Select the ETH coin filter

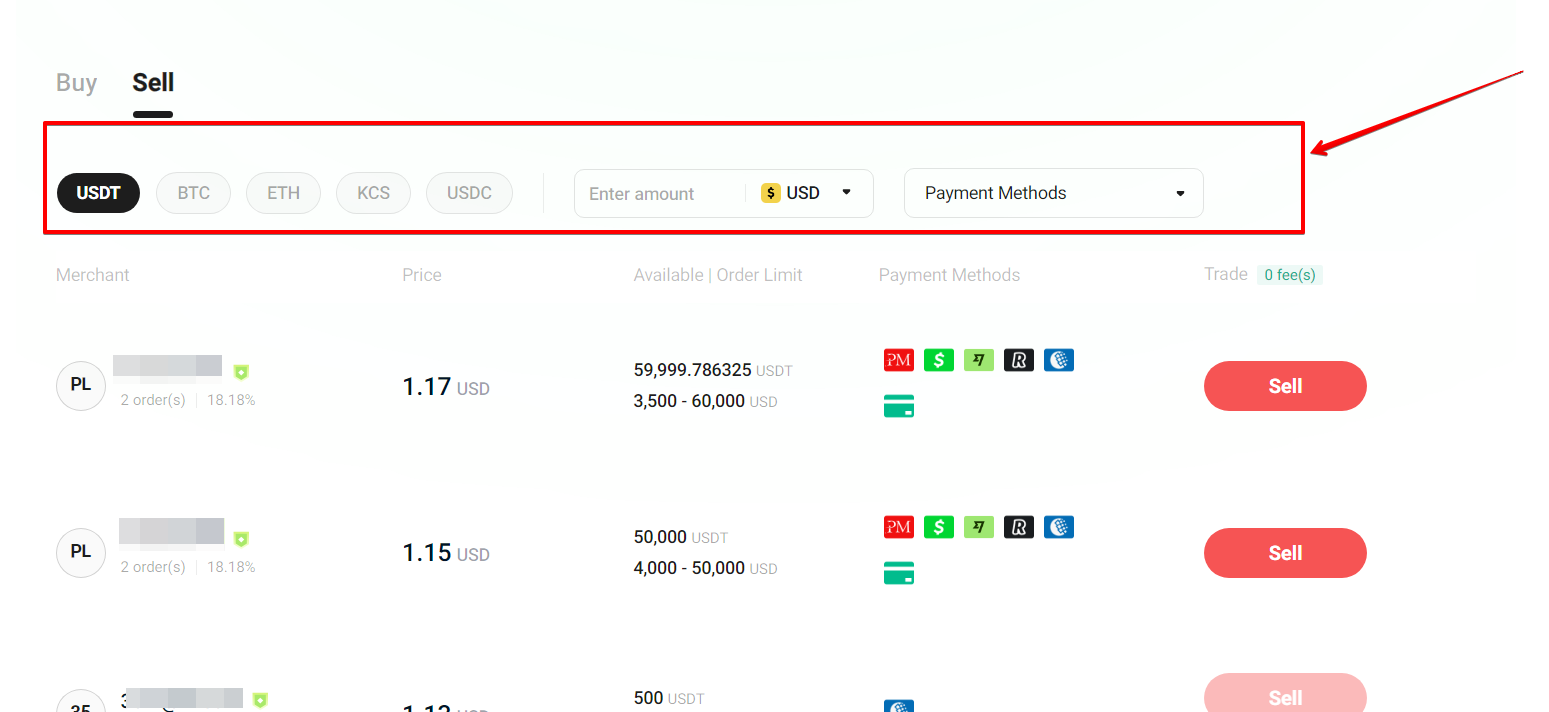click(284, 193)
